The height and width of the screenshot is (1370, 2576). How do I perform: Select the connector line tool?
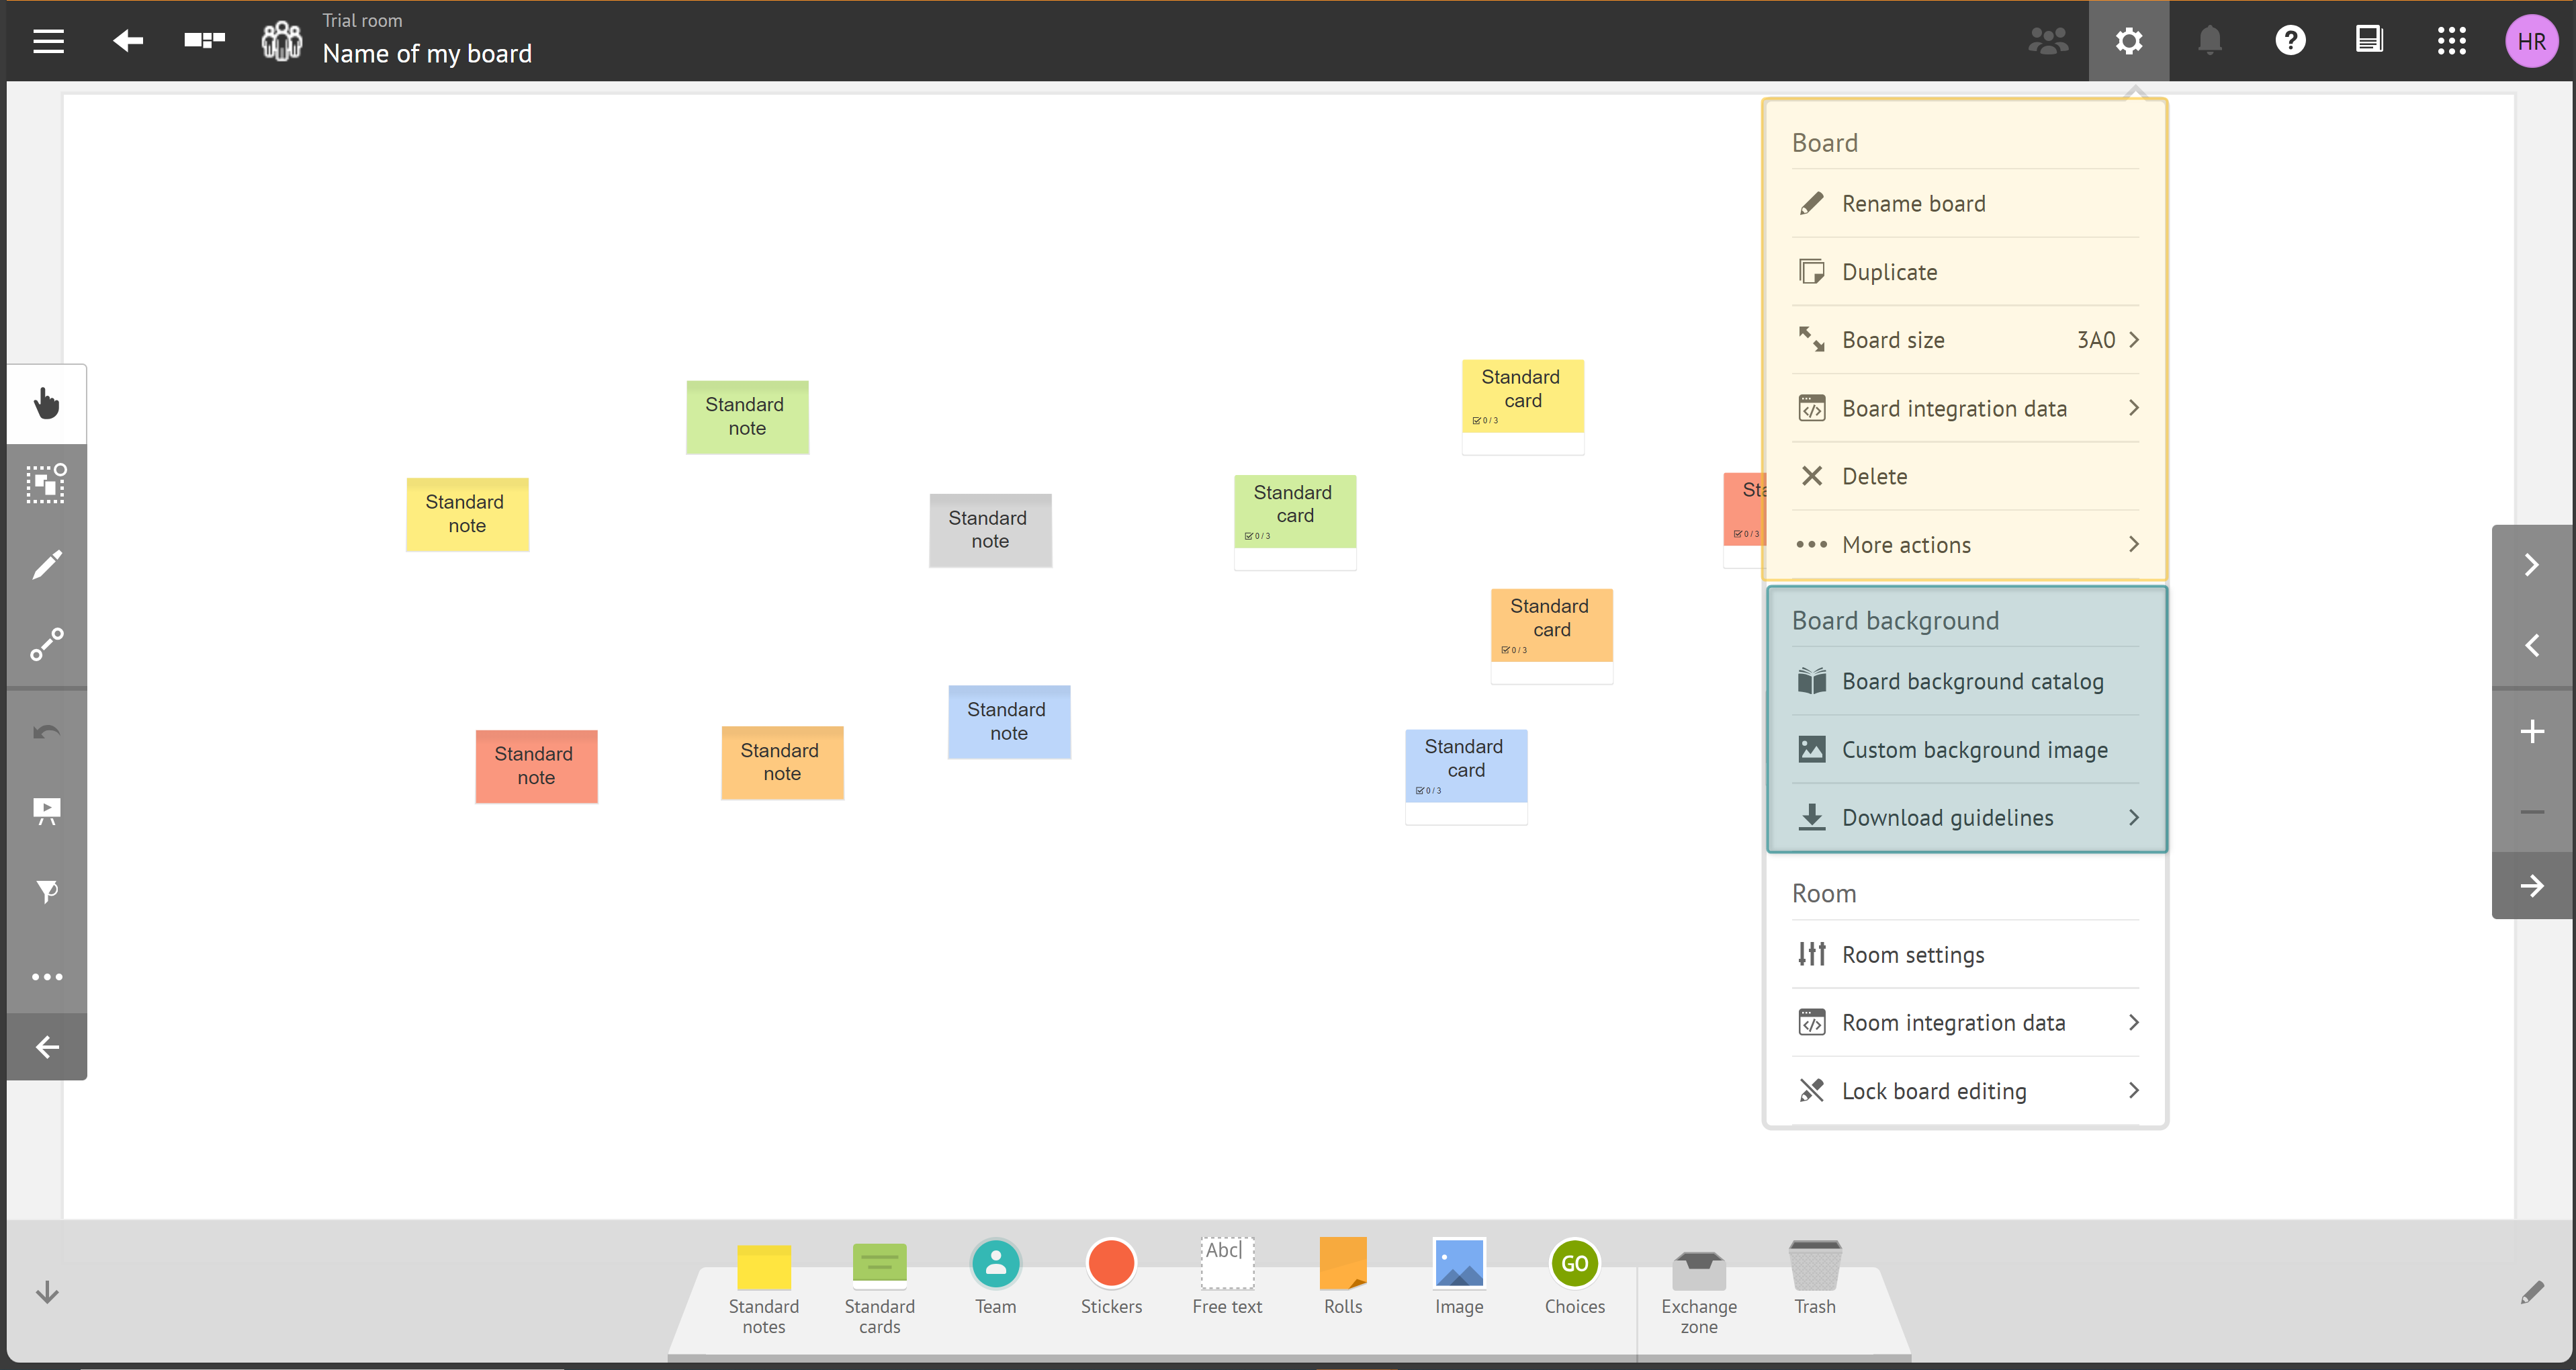(47, 645)
